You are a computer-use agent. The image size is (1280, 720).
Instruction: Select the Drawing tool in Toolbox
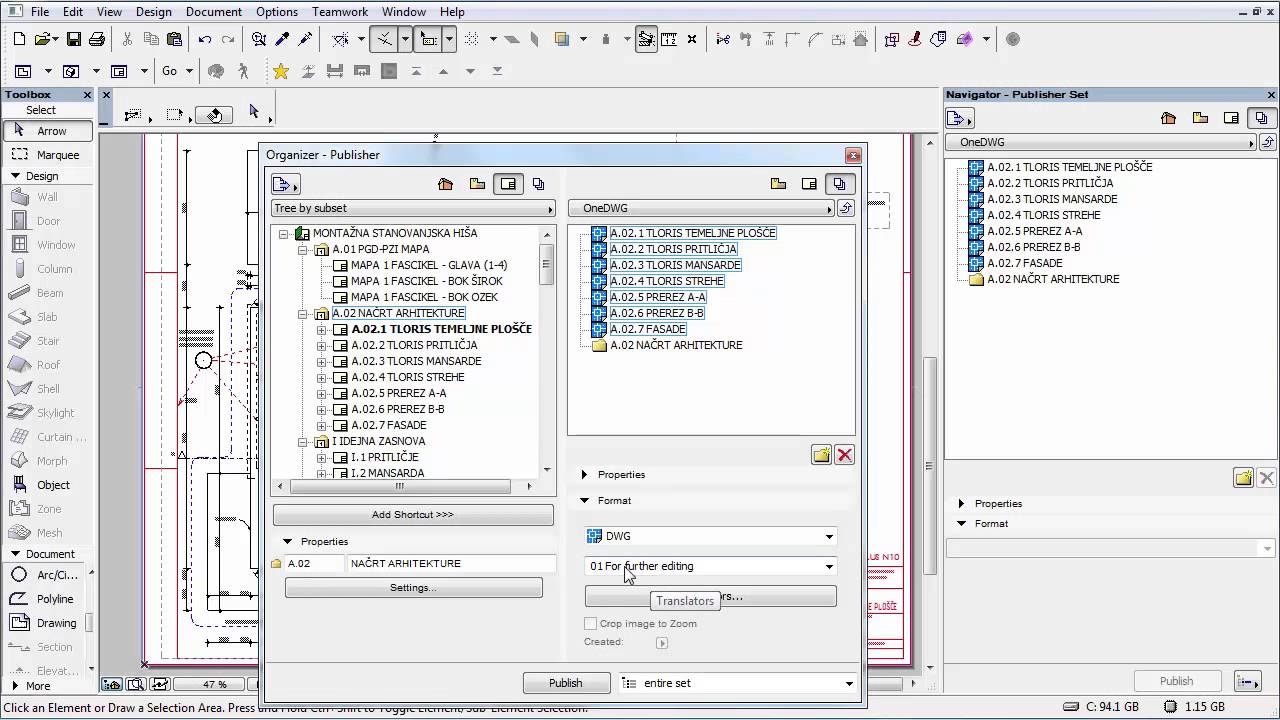pyautogui.click(x=47, y=623)
